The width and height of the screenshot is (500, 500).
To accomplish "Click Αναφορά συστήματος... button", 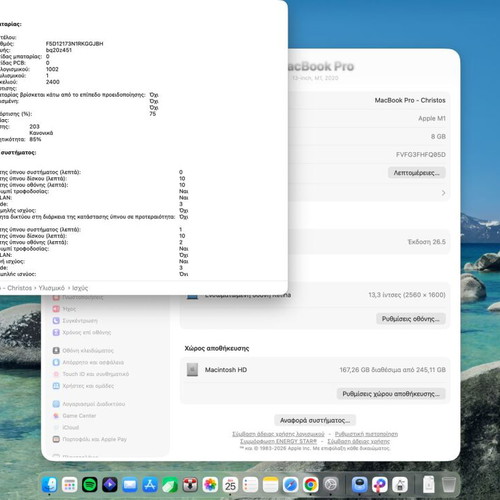I will (315, 420).
